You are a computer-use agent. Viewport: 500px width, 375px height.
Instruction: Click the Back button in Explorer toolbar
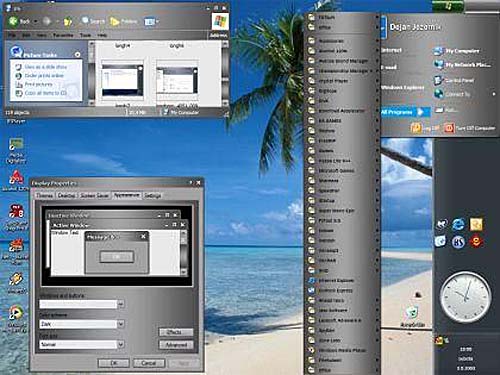19,22
